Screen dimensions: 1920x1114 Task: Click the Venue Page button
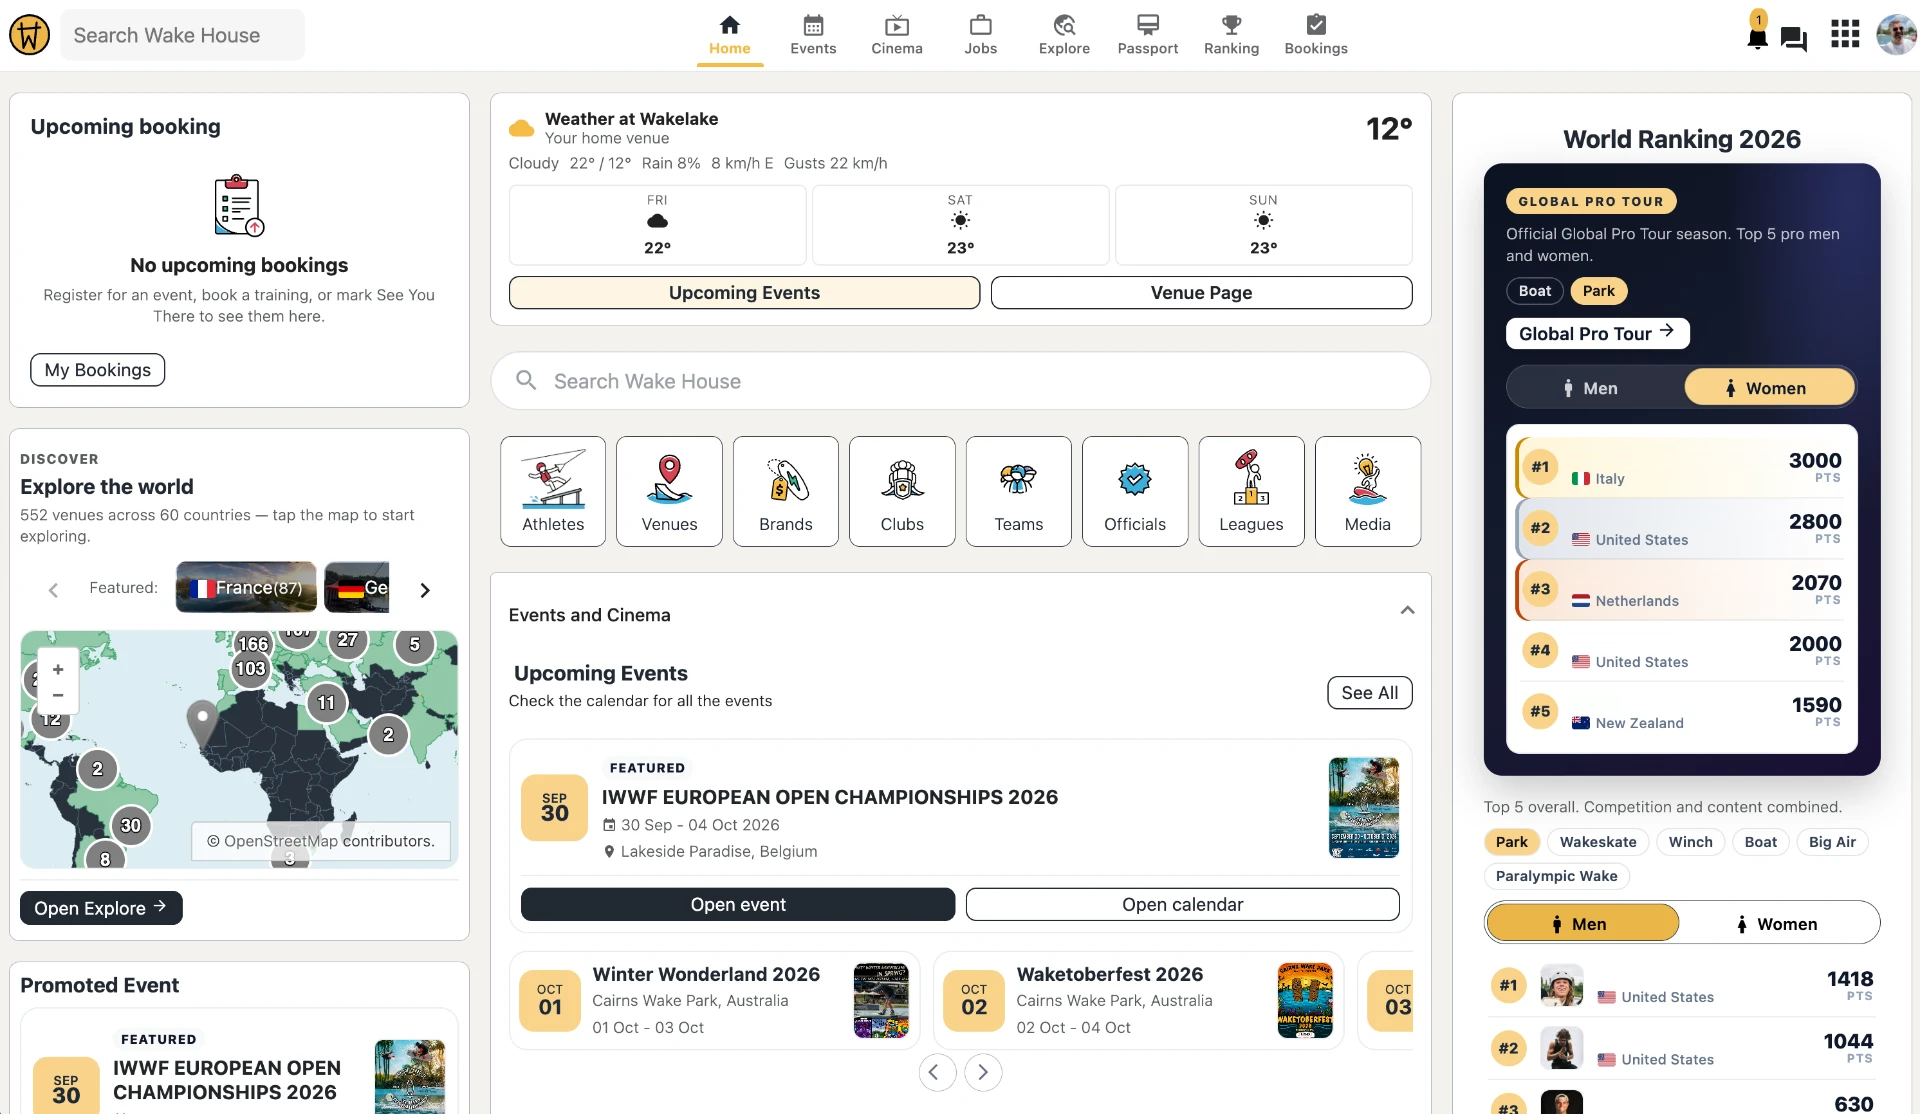tap(1201, 293)
